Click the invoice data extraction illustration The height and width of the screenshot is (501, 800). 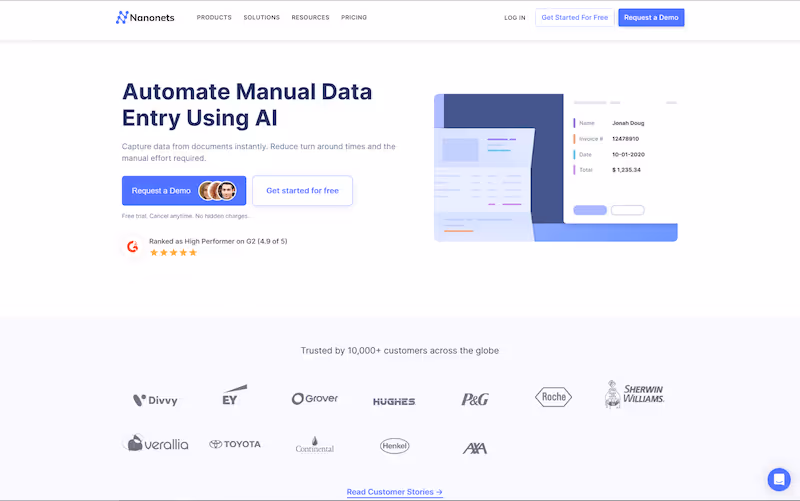(x=556, y=167)
